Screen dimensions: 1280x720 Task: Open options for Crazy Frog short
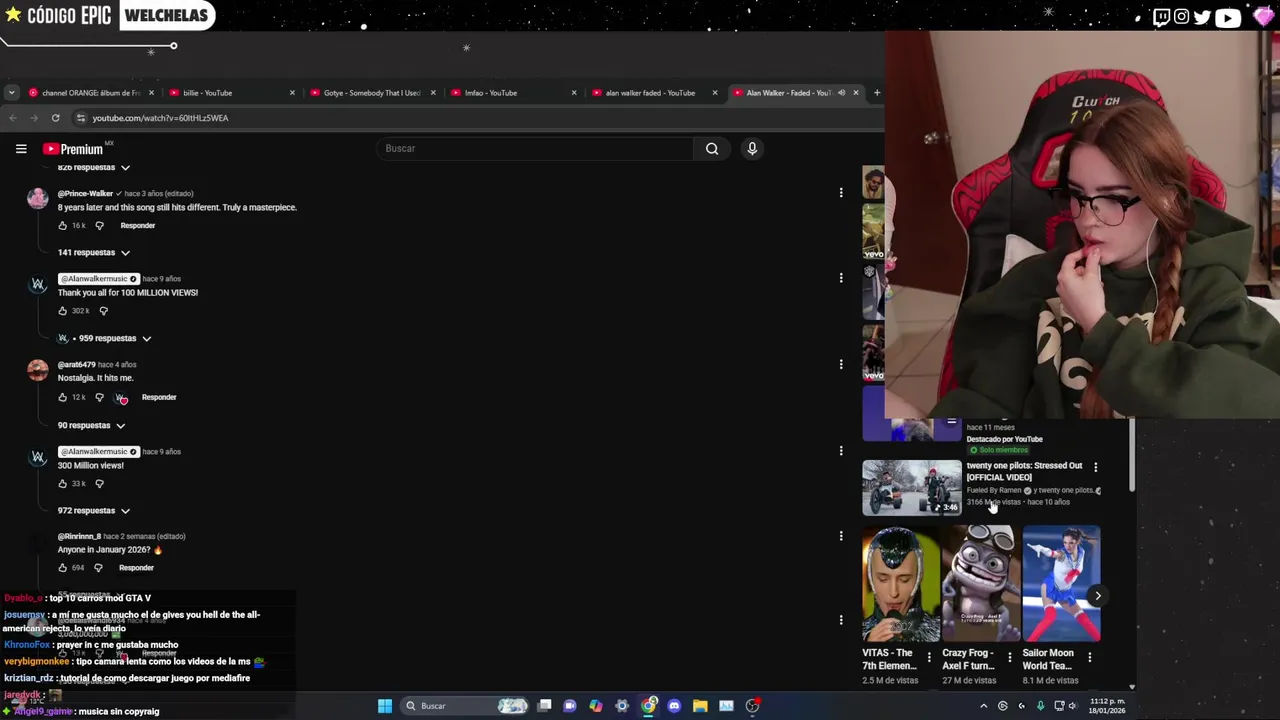tap(1009, 657)
